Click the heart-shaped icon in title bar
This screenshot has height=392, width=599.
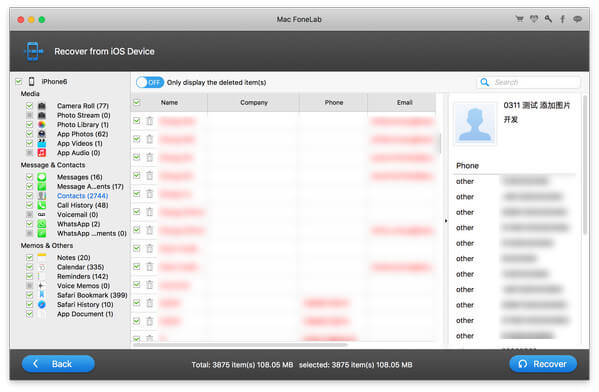click(534, 19)
